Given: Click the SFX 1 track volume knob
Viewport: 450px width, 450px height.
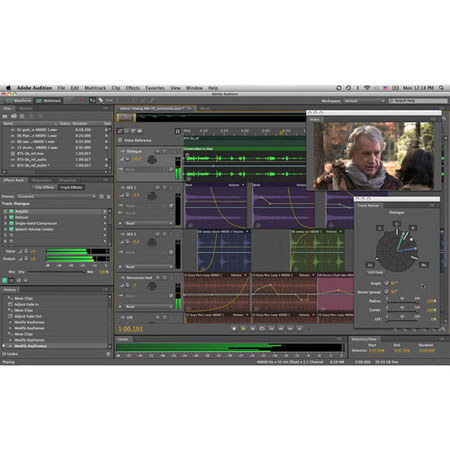Looking at the screenshot, I should tap(128, 195).
